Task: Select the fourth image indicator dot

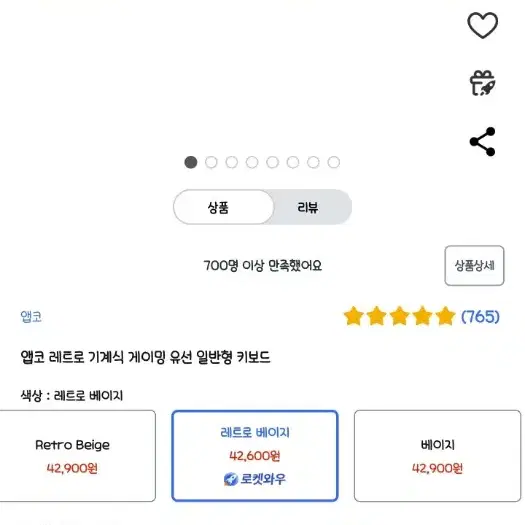Action: [x=252, y=162]
